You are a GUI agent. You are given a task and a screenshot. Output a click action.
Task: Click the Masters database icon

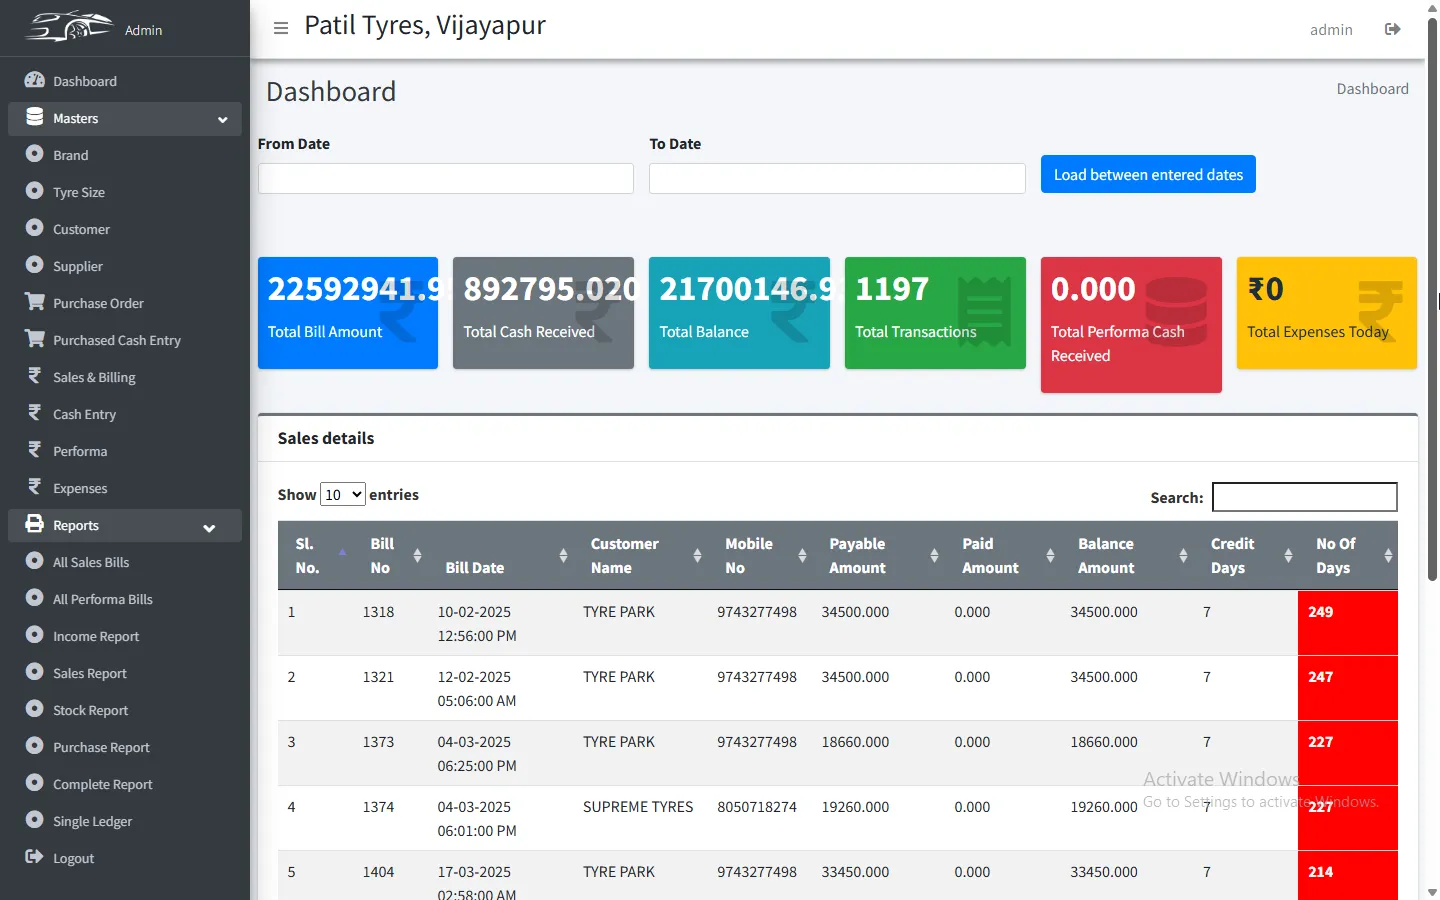pos(35,117)
